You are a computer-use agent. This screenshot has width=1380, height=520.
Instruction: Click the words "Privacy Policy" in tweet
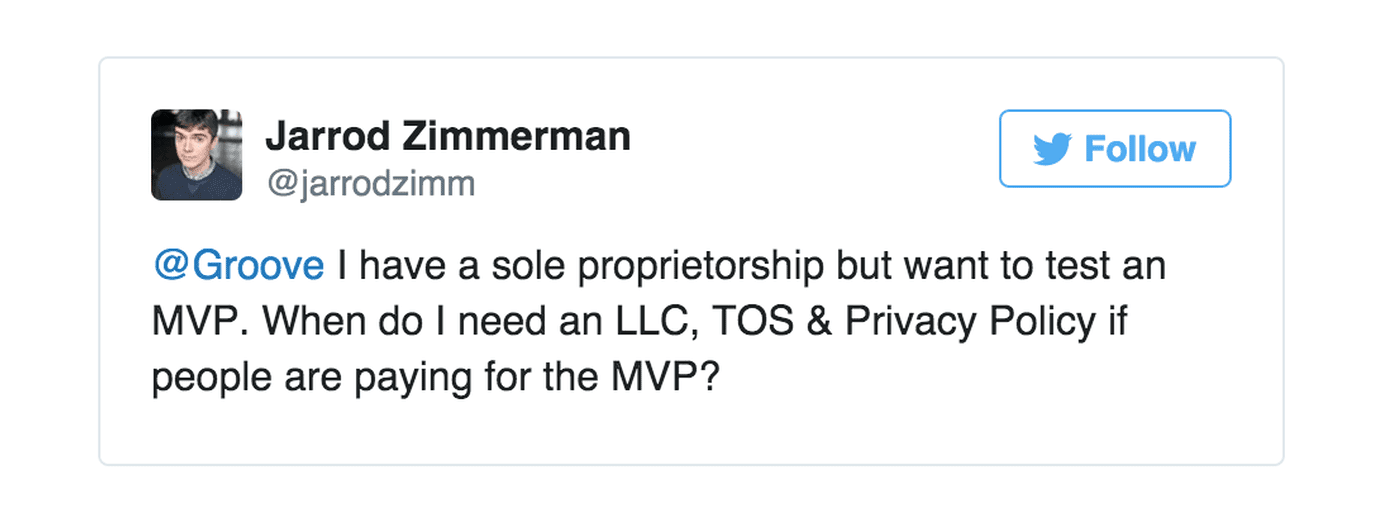coord(970,322)
